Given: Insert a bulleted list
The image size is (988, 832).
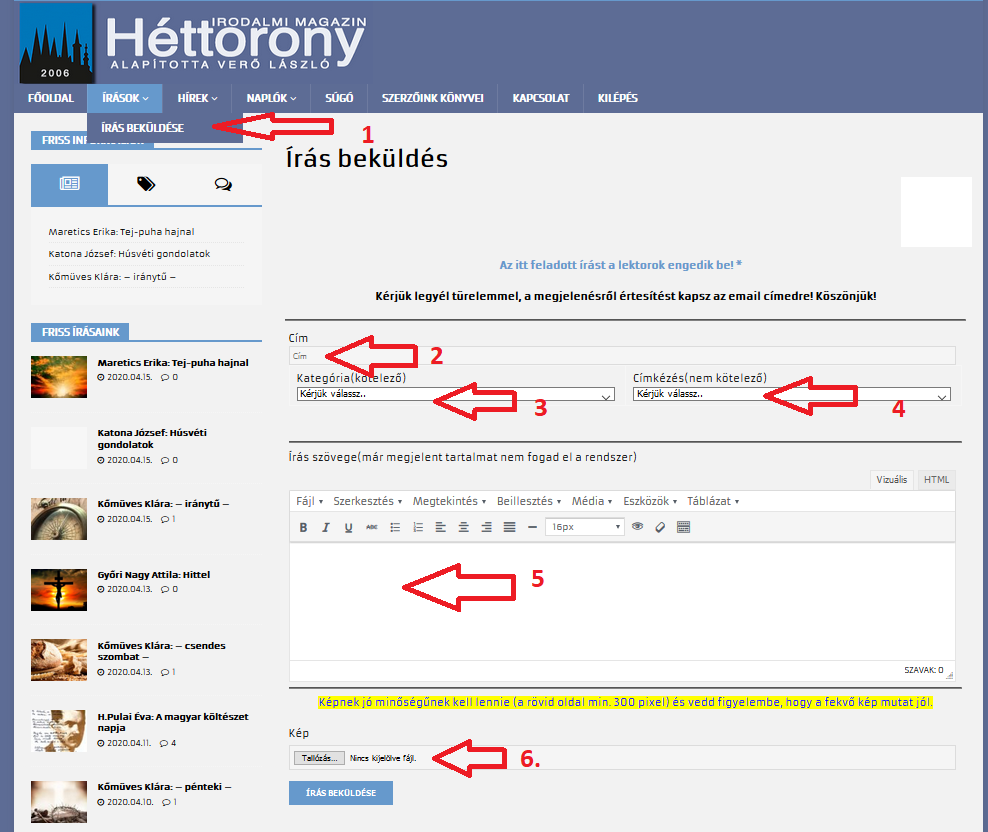Looking at the screenshot, I should tap(395, 527).
